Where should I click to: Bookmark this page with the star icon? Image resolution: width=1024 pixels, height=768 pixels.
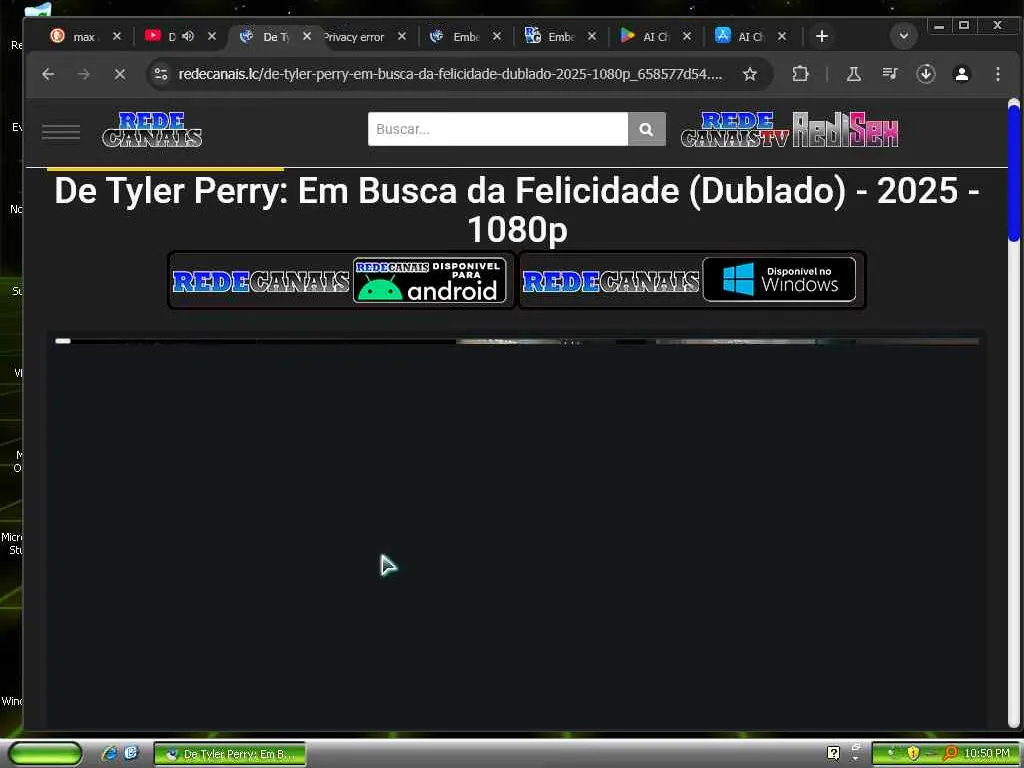750,74
